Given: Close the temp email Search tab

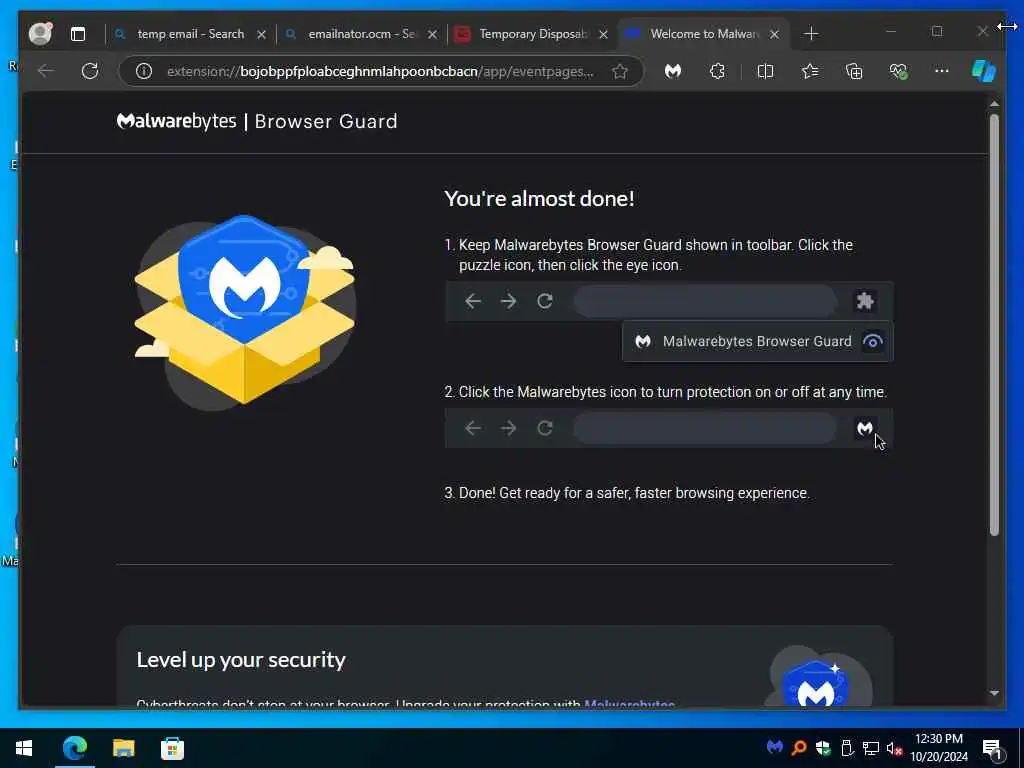Looking at the screenshot, I should pyautogui.click(x=261, y=35).
